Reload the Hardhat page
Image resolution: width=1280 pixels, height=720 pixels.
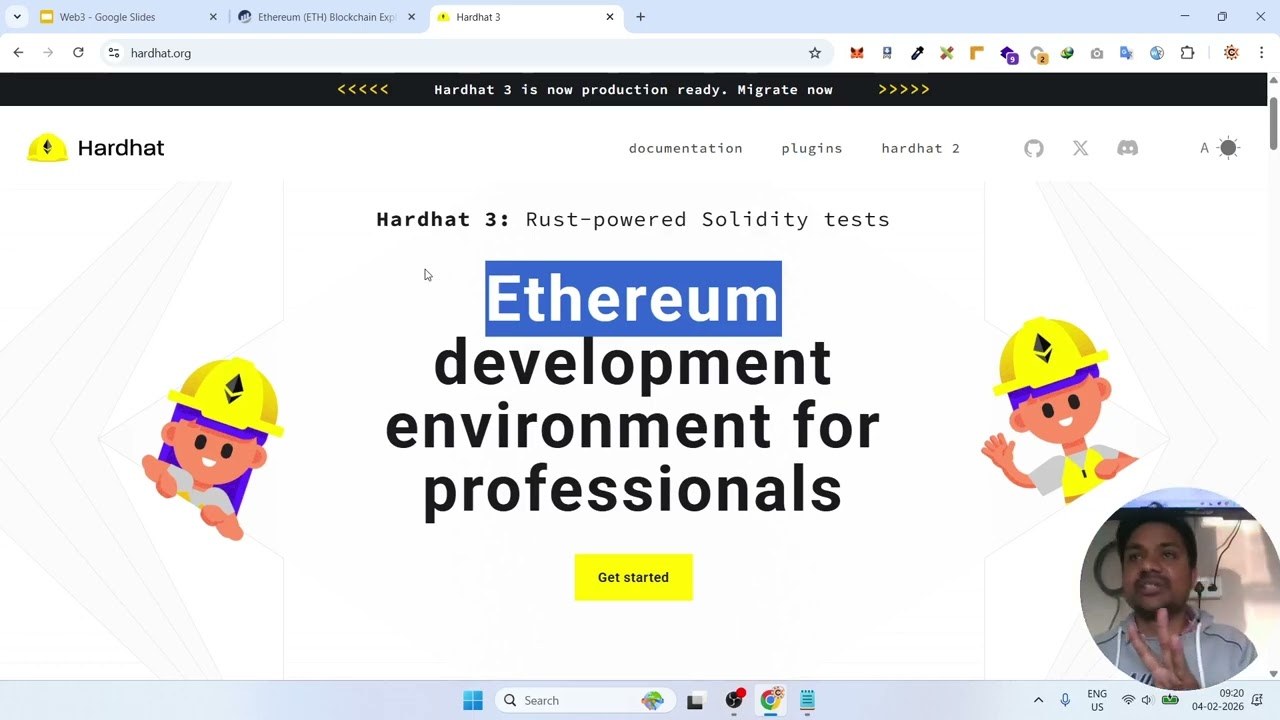78,53
